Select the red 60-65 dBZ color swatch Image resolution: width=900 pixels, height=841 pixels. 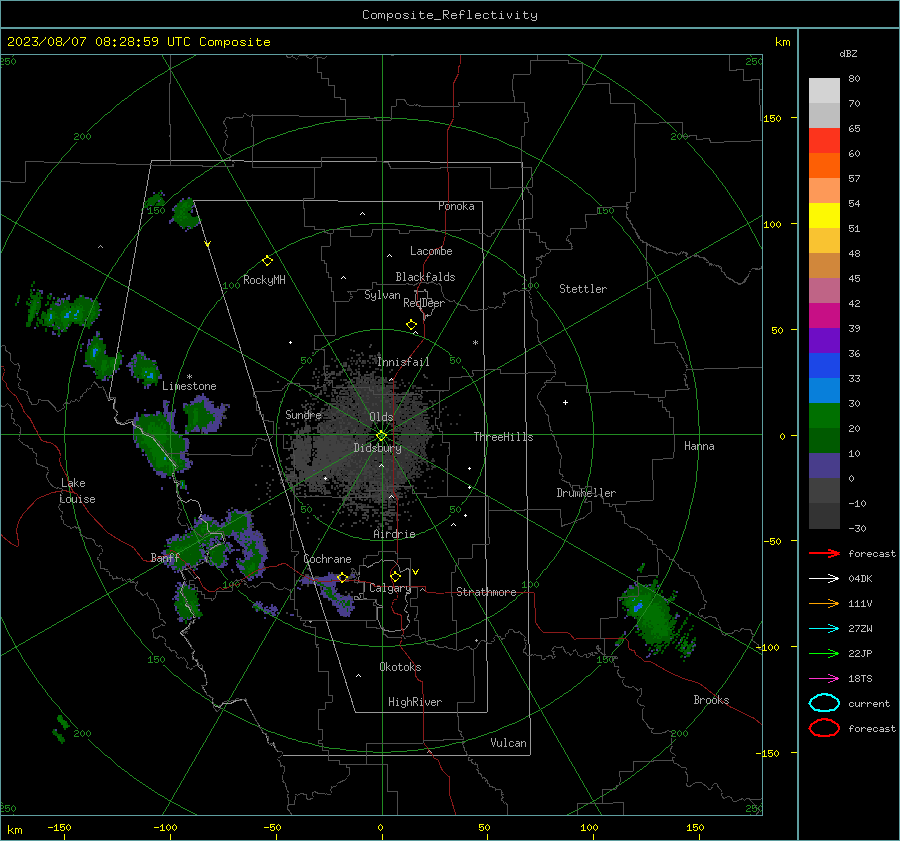(824, 141)
